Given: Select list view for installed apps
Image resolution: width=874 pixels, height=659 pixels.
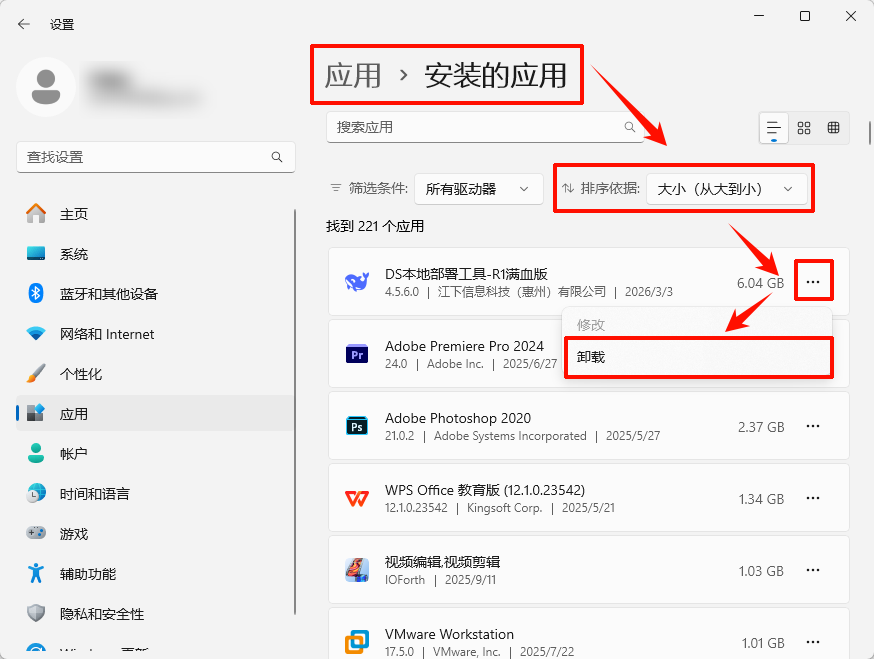Looking at the screenshot, I should tap(773, 128).
